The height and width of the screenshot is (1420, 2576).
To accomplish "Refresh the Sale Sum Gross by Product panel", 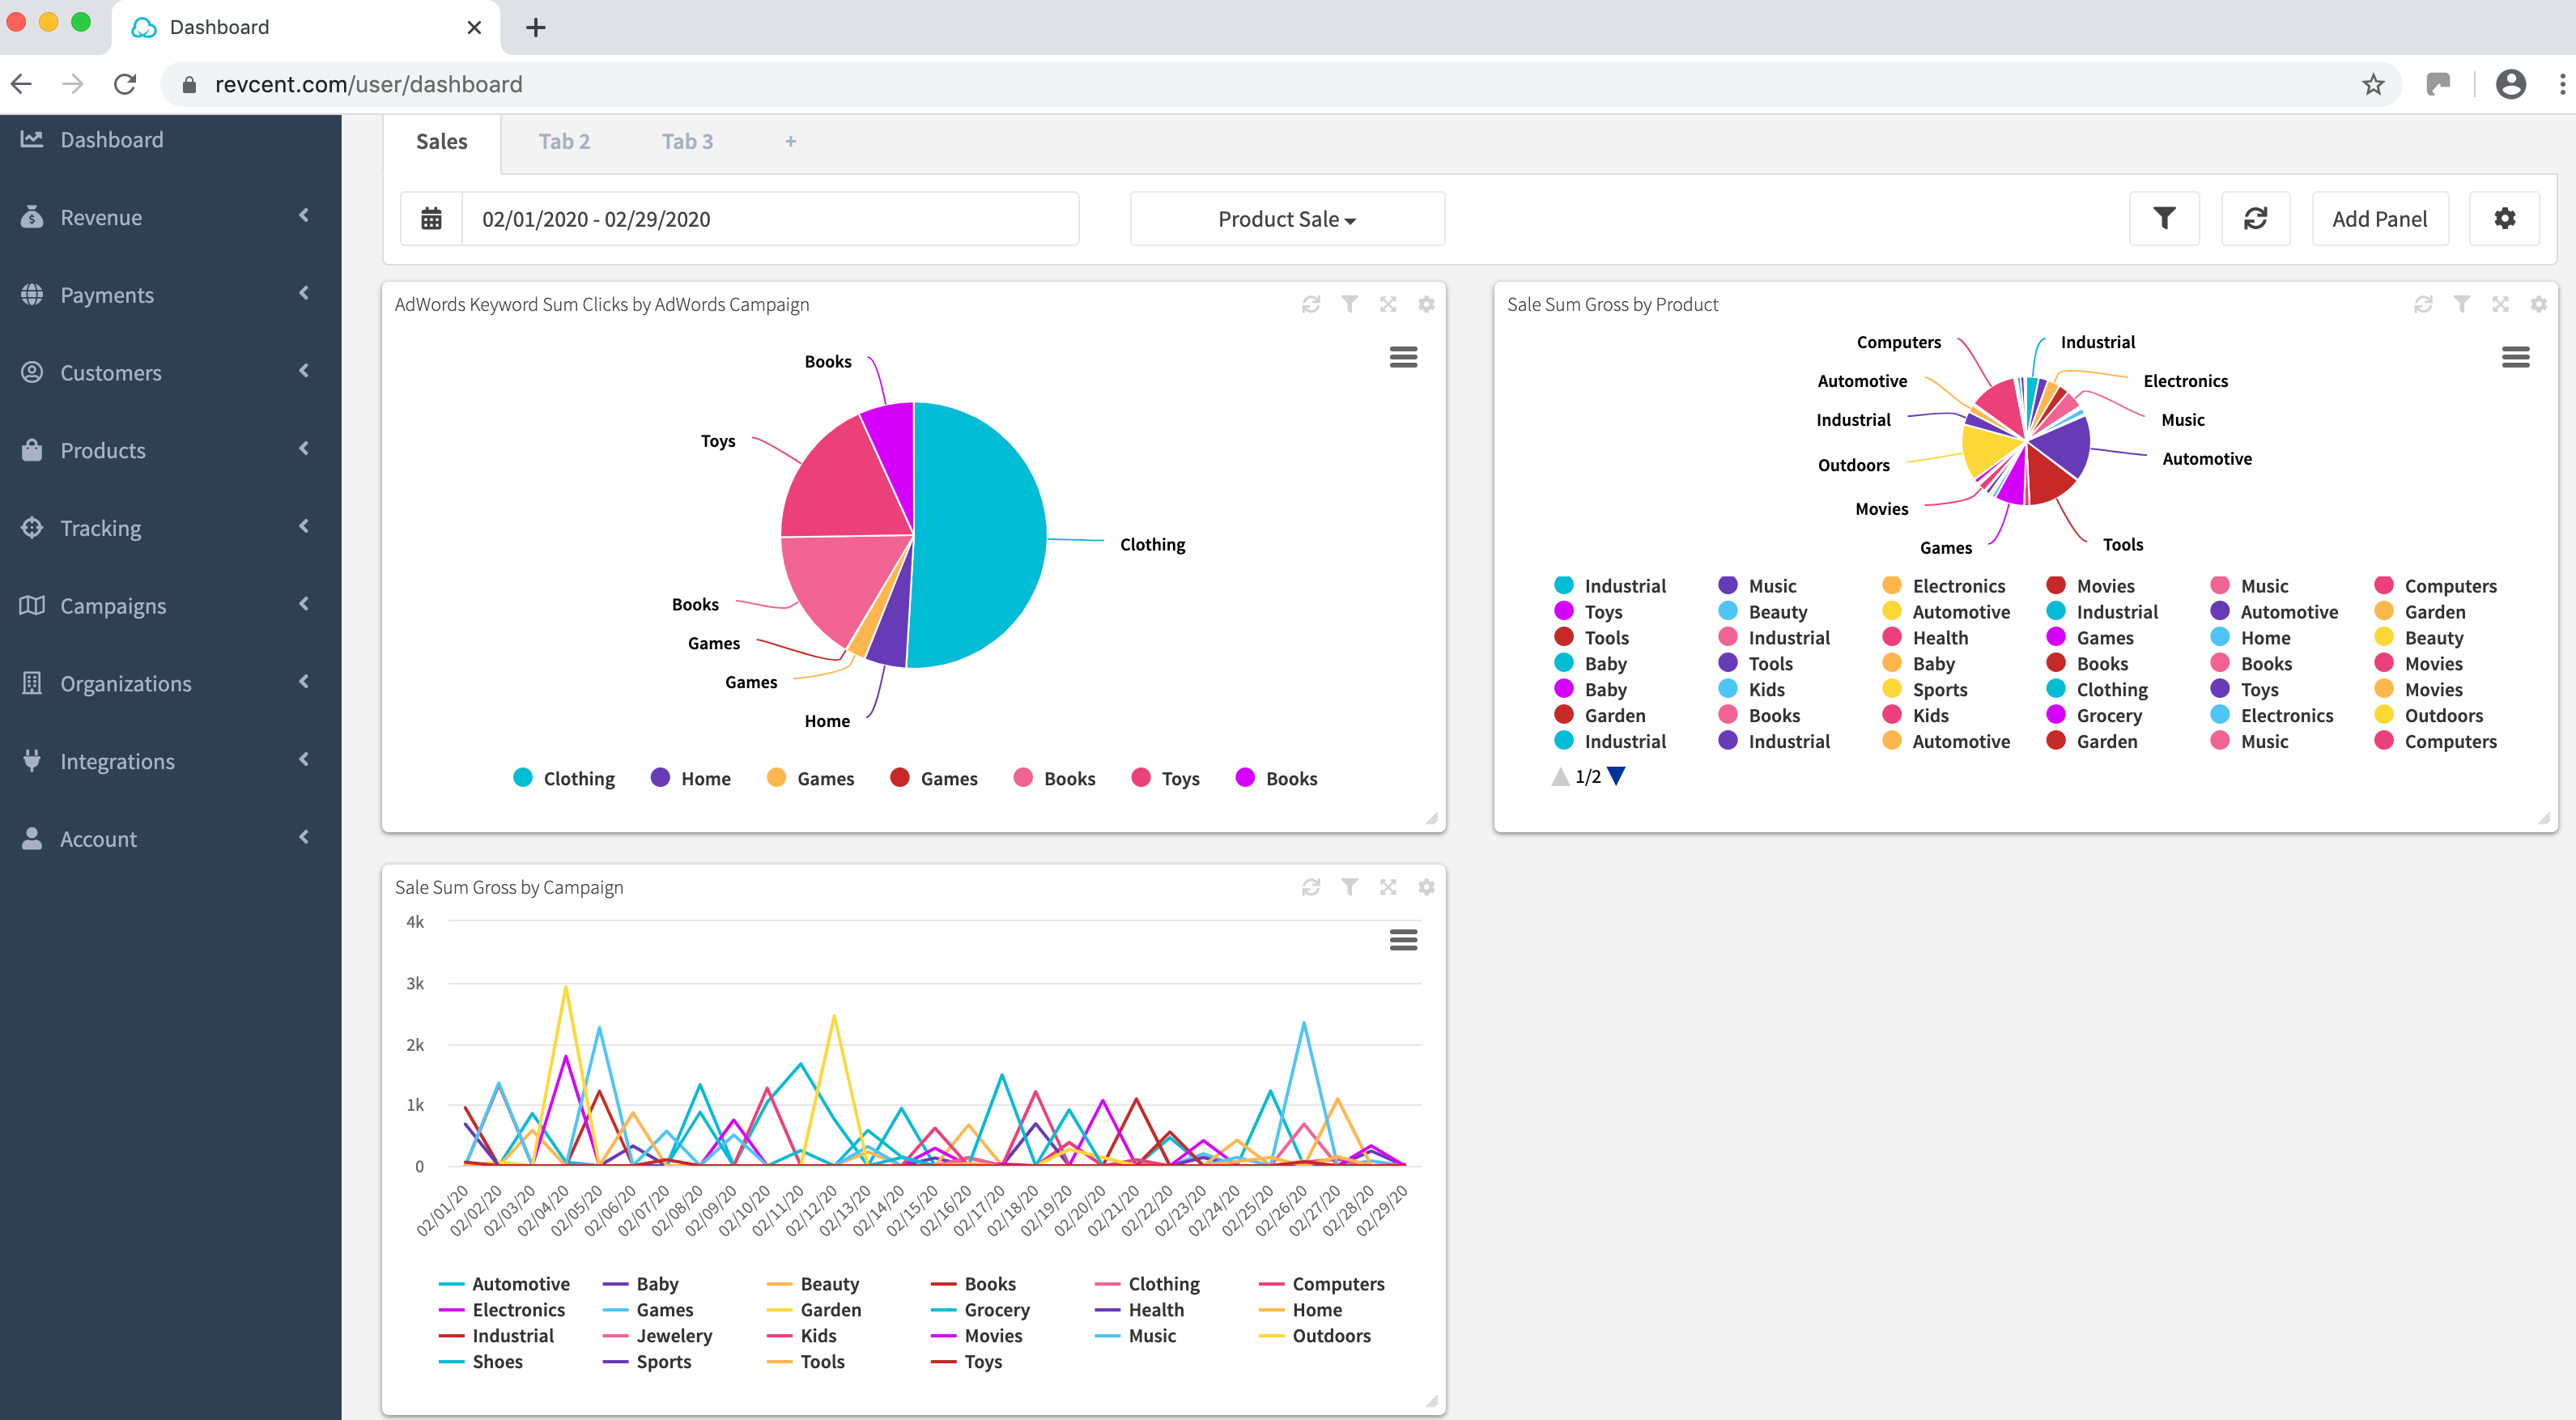I will click(x=2422, y=304).
